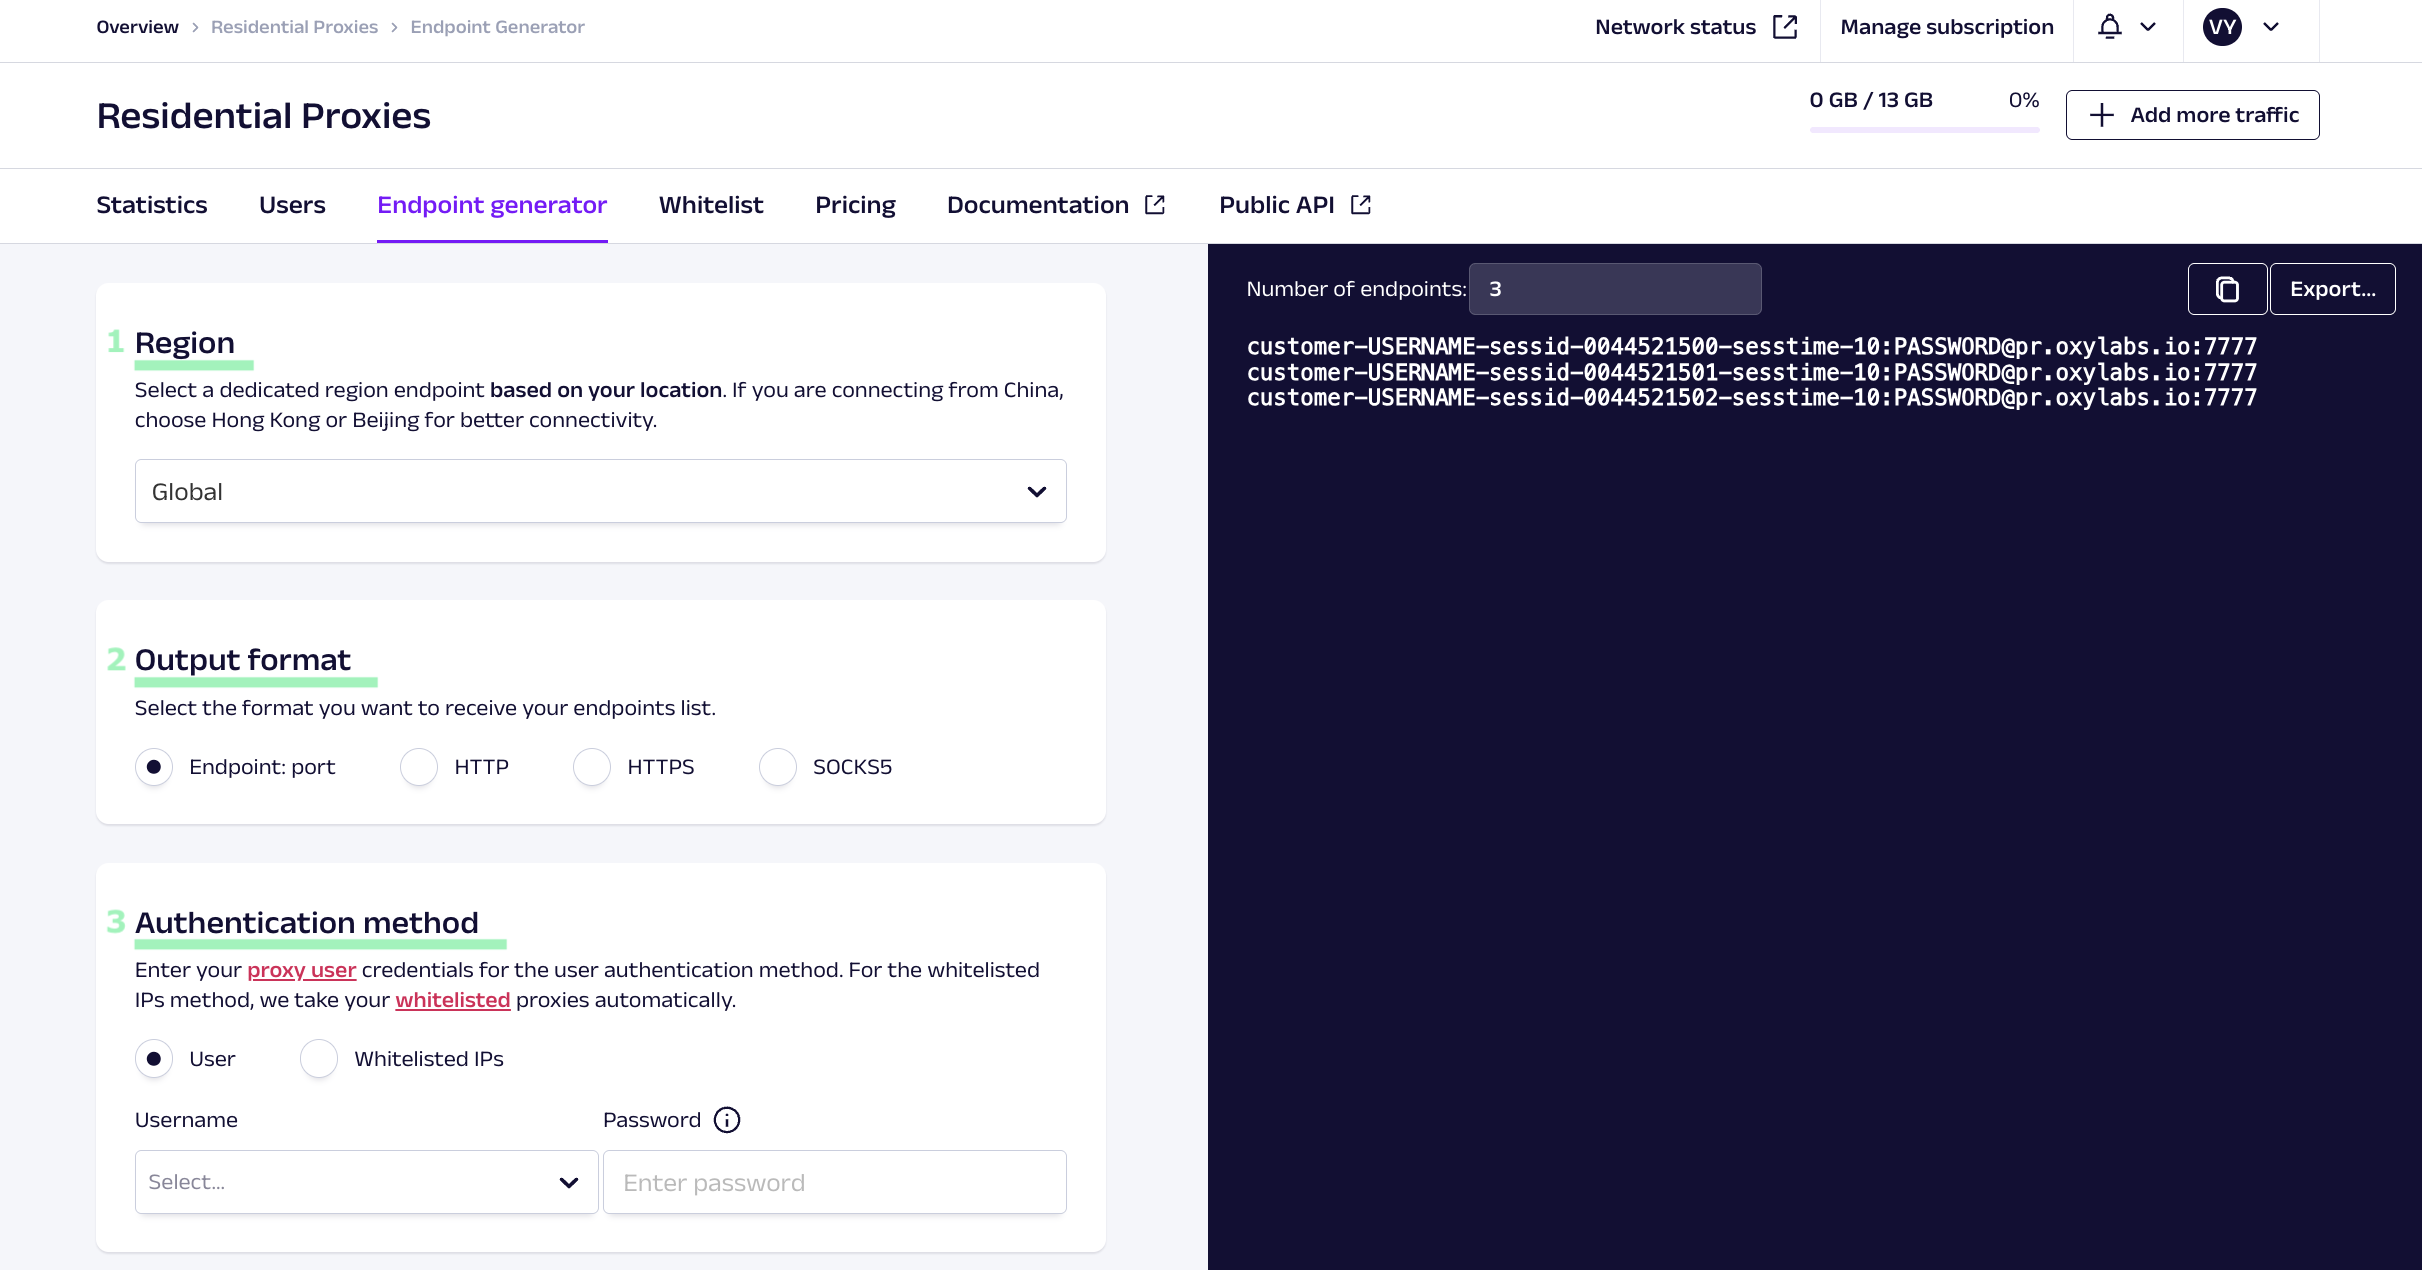Open the Global region dropdown
Viewport: 2422px width, 1270px height.
[600, 491]
